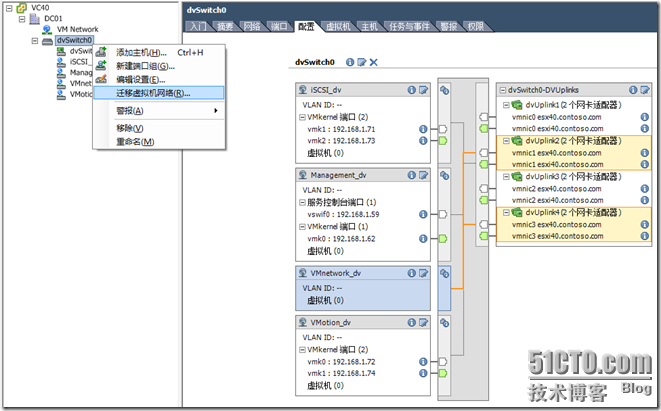Open info icon of VMnetwork_dv port group
This screenshot has width=661, height=411.
coord(412,273)
